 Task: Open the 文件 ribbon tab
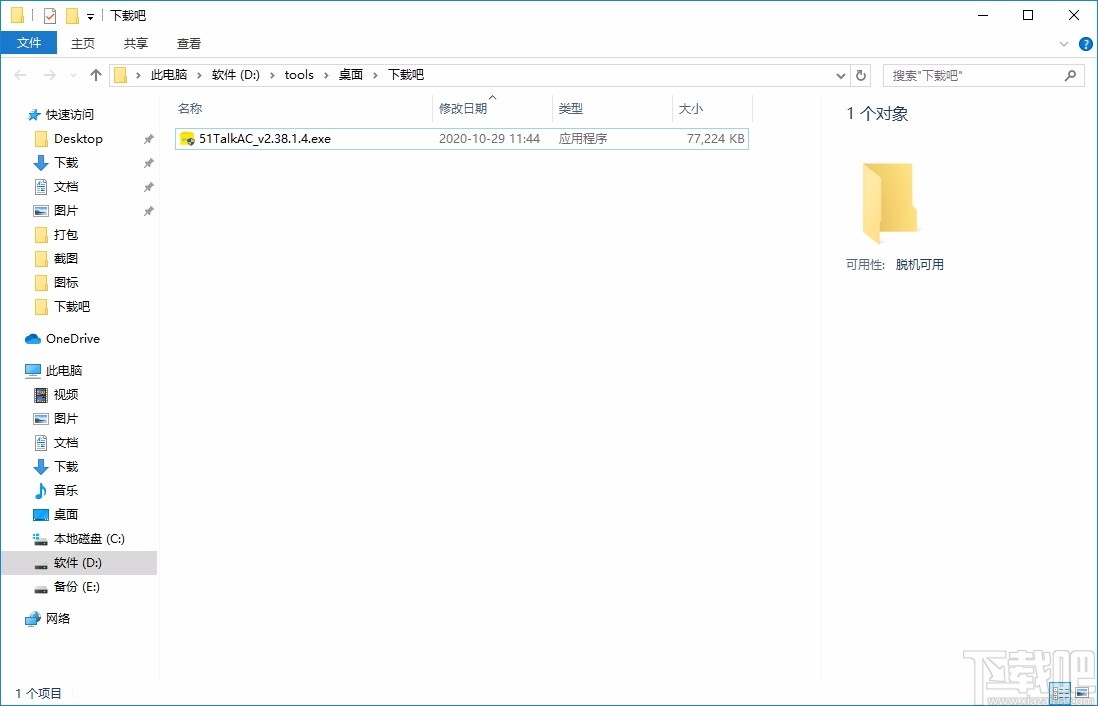coord(29,43)
